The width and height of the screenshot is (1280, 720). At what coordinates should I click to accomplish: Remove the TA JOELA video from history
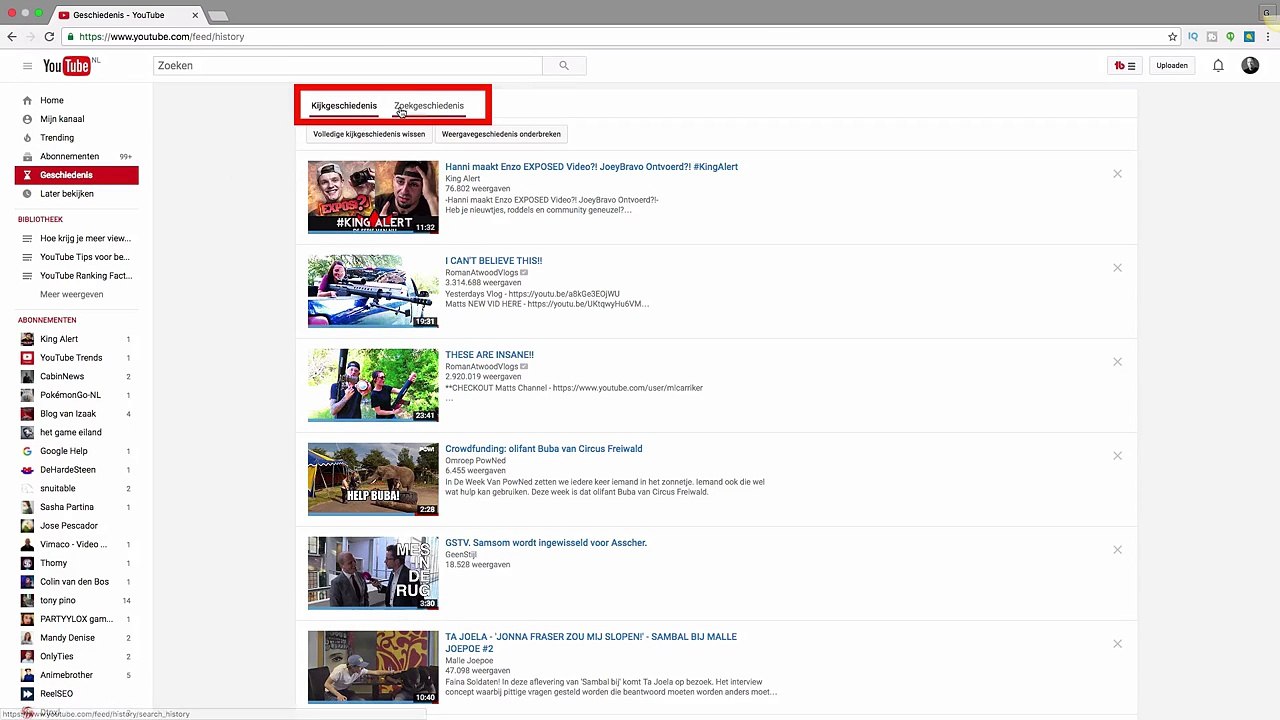pos(1117,644)
